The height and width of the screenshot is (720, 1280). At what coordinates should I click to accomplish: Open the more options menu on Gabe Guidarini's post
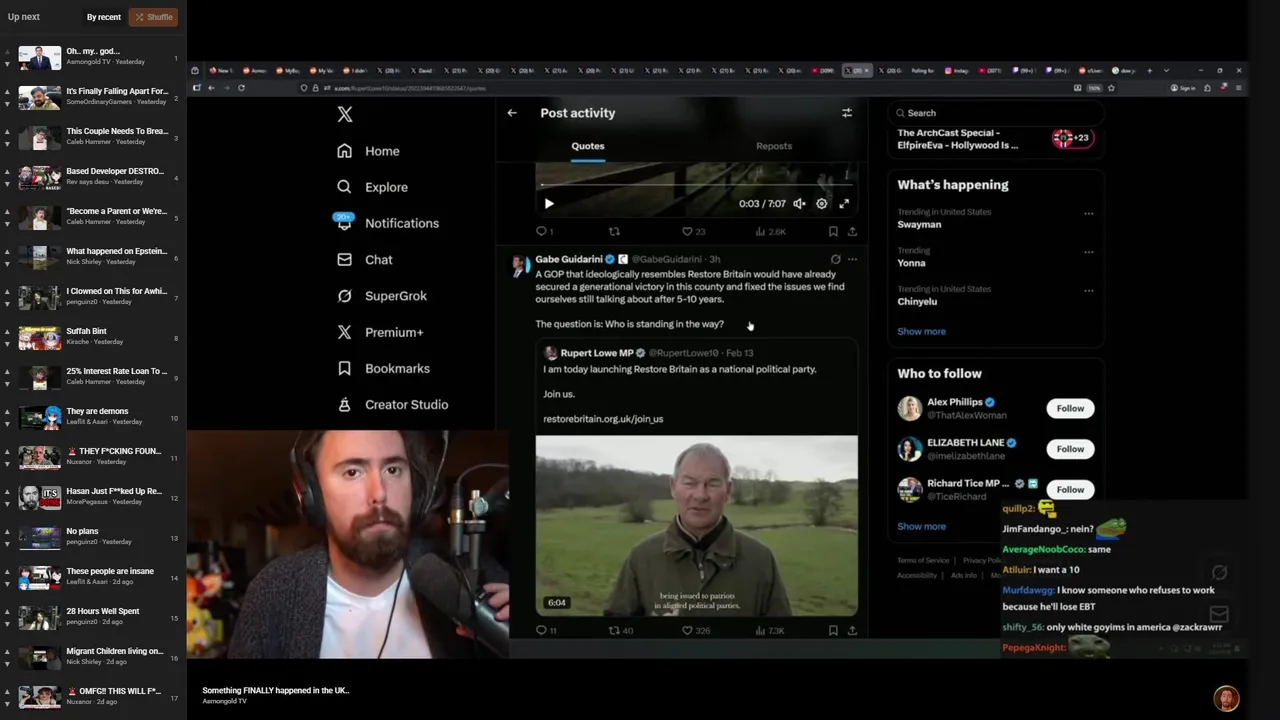point(852,259)
